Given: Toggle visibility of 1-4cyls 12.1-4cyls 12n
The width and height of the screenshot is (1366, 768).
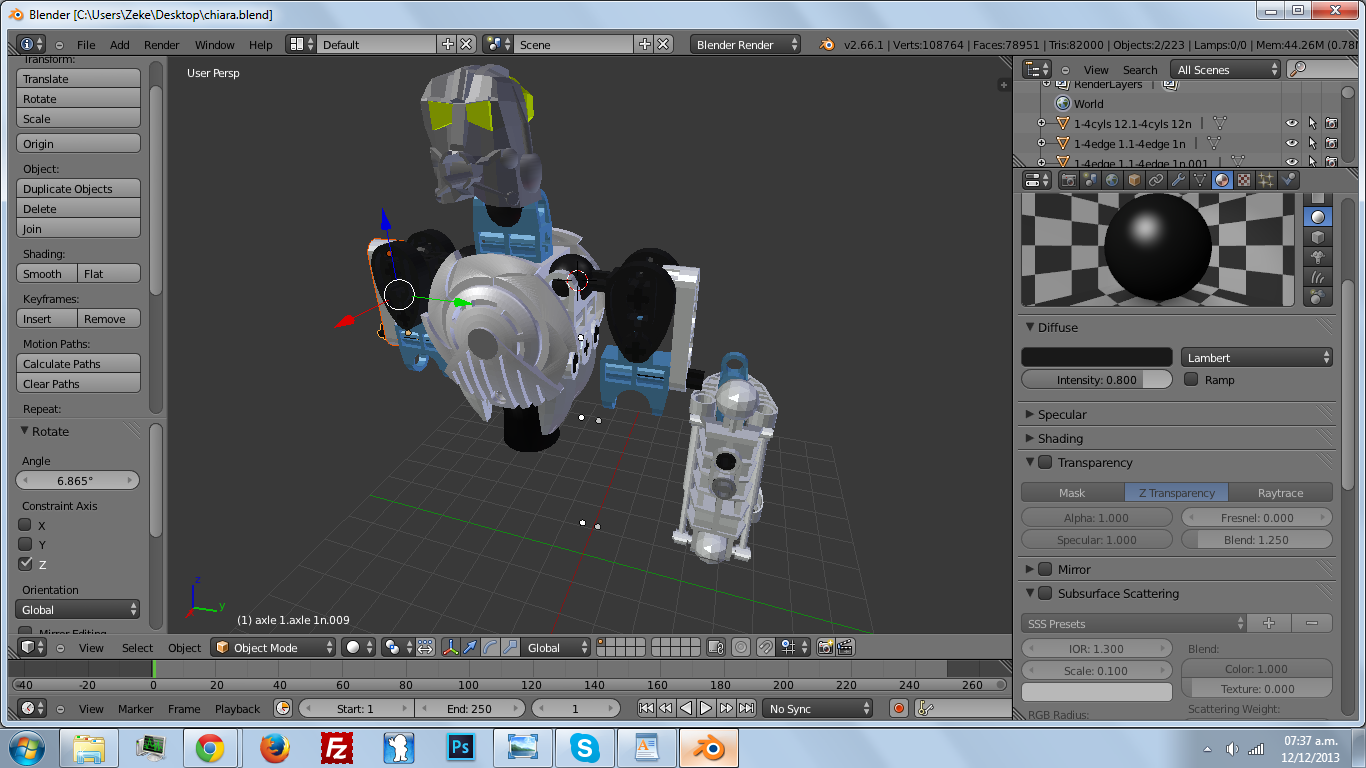Looking at the screenshot, I should click(1293, 123).
